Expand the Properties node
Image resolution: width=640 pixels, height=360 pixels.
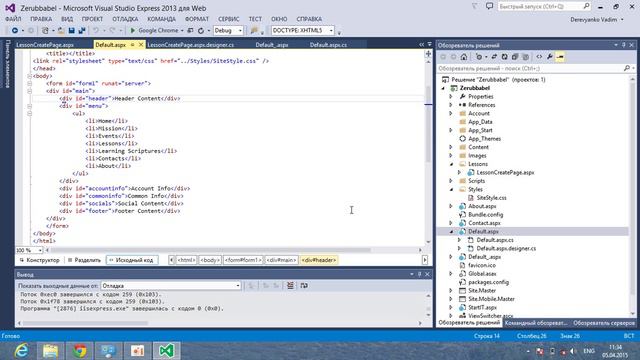[451, 96]
